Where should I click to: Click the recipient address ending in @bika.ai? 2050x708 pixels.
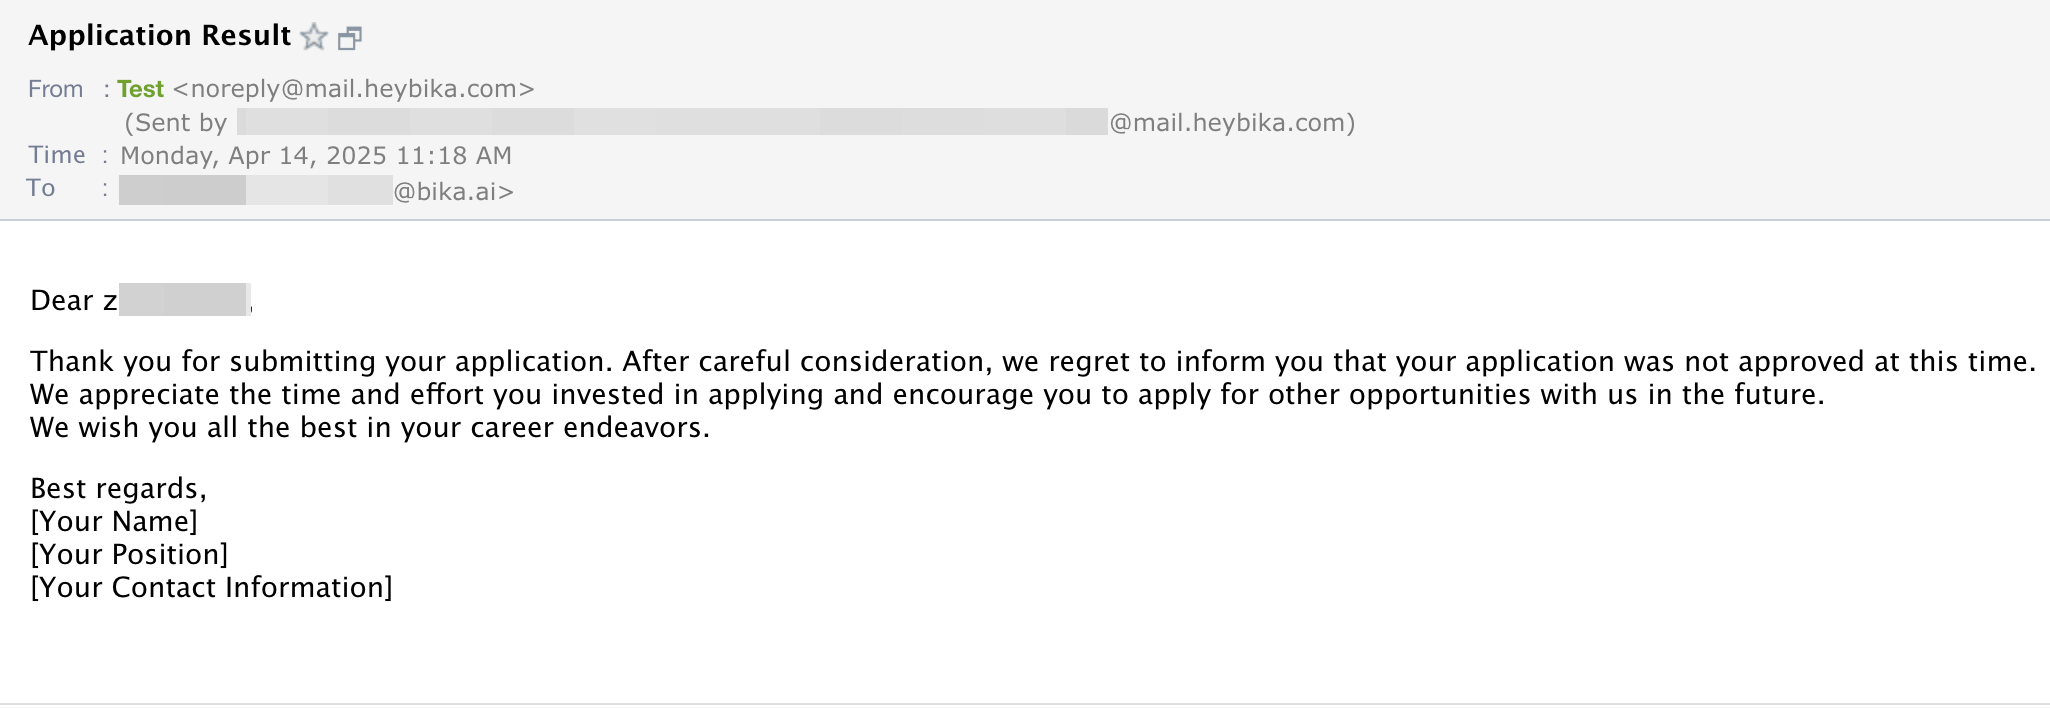tap(316, 191)
